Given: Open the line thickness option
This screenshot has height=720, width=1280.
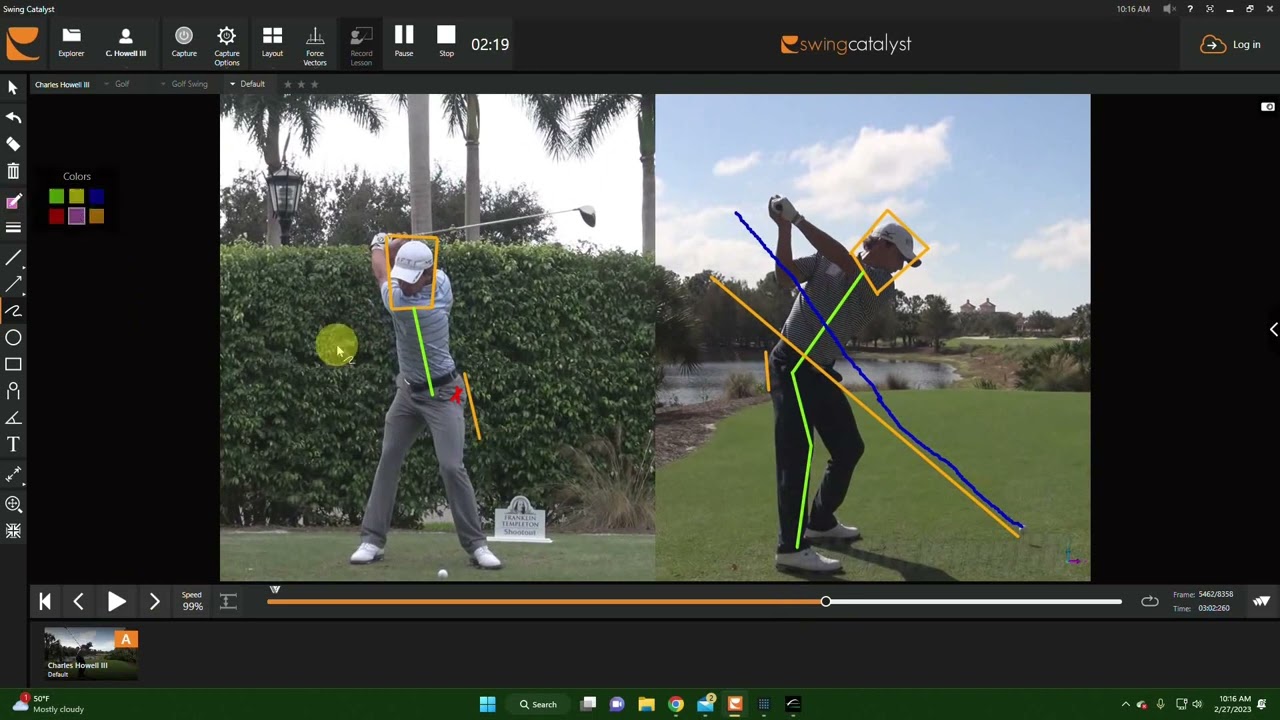Looking at the screenshot, I should click(13, 228).
